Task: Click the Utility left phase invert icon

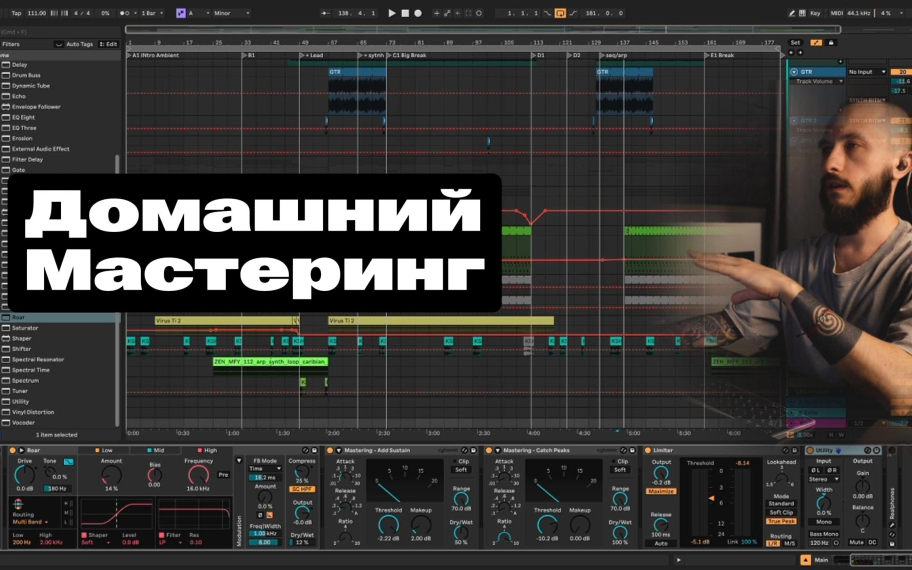Action: click(x=817, y=470)
